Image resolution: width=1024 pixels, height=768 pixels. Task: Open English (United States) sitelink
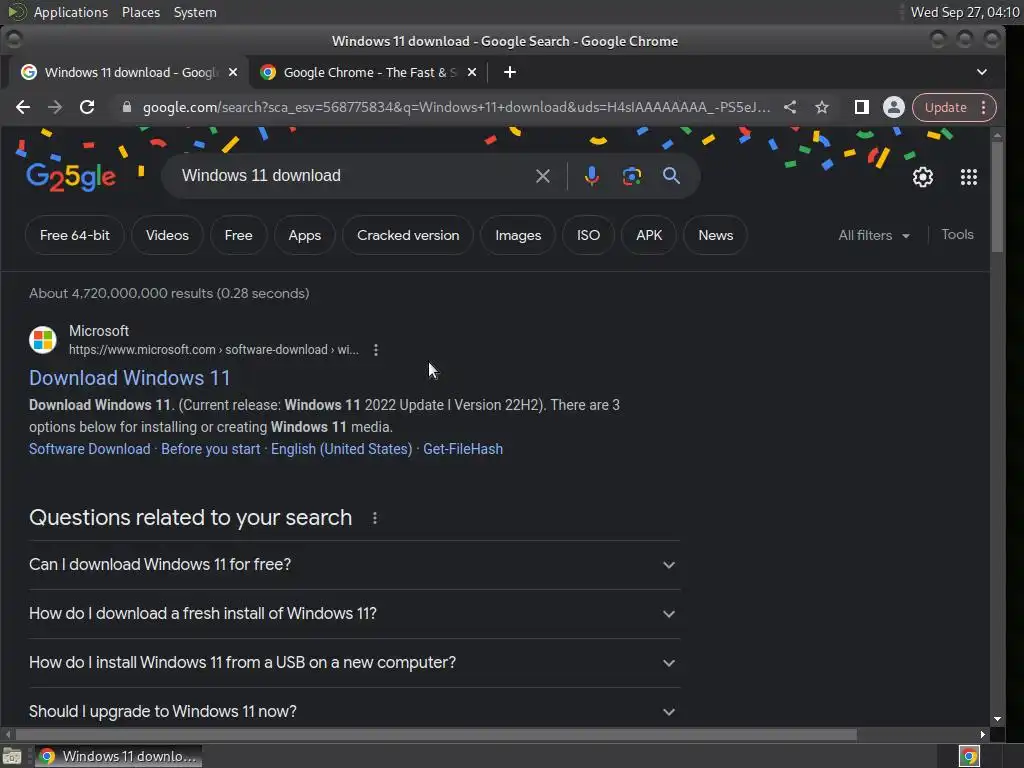click(x=342, y=449)
